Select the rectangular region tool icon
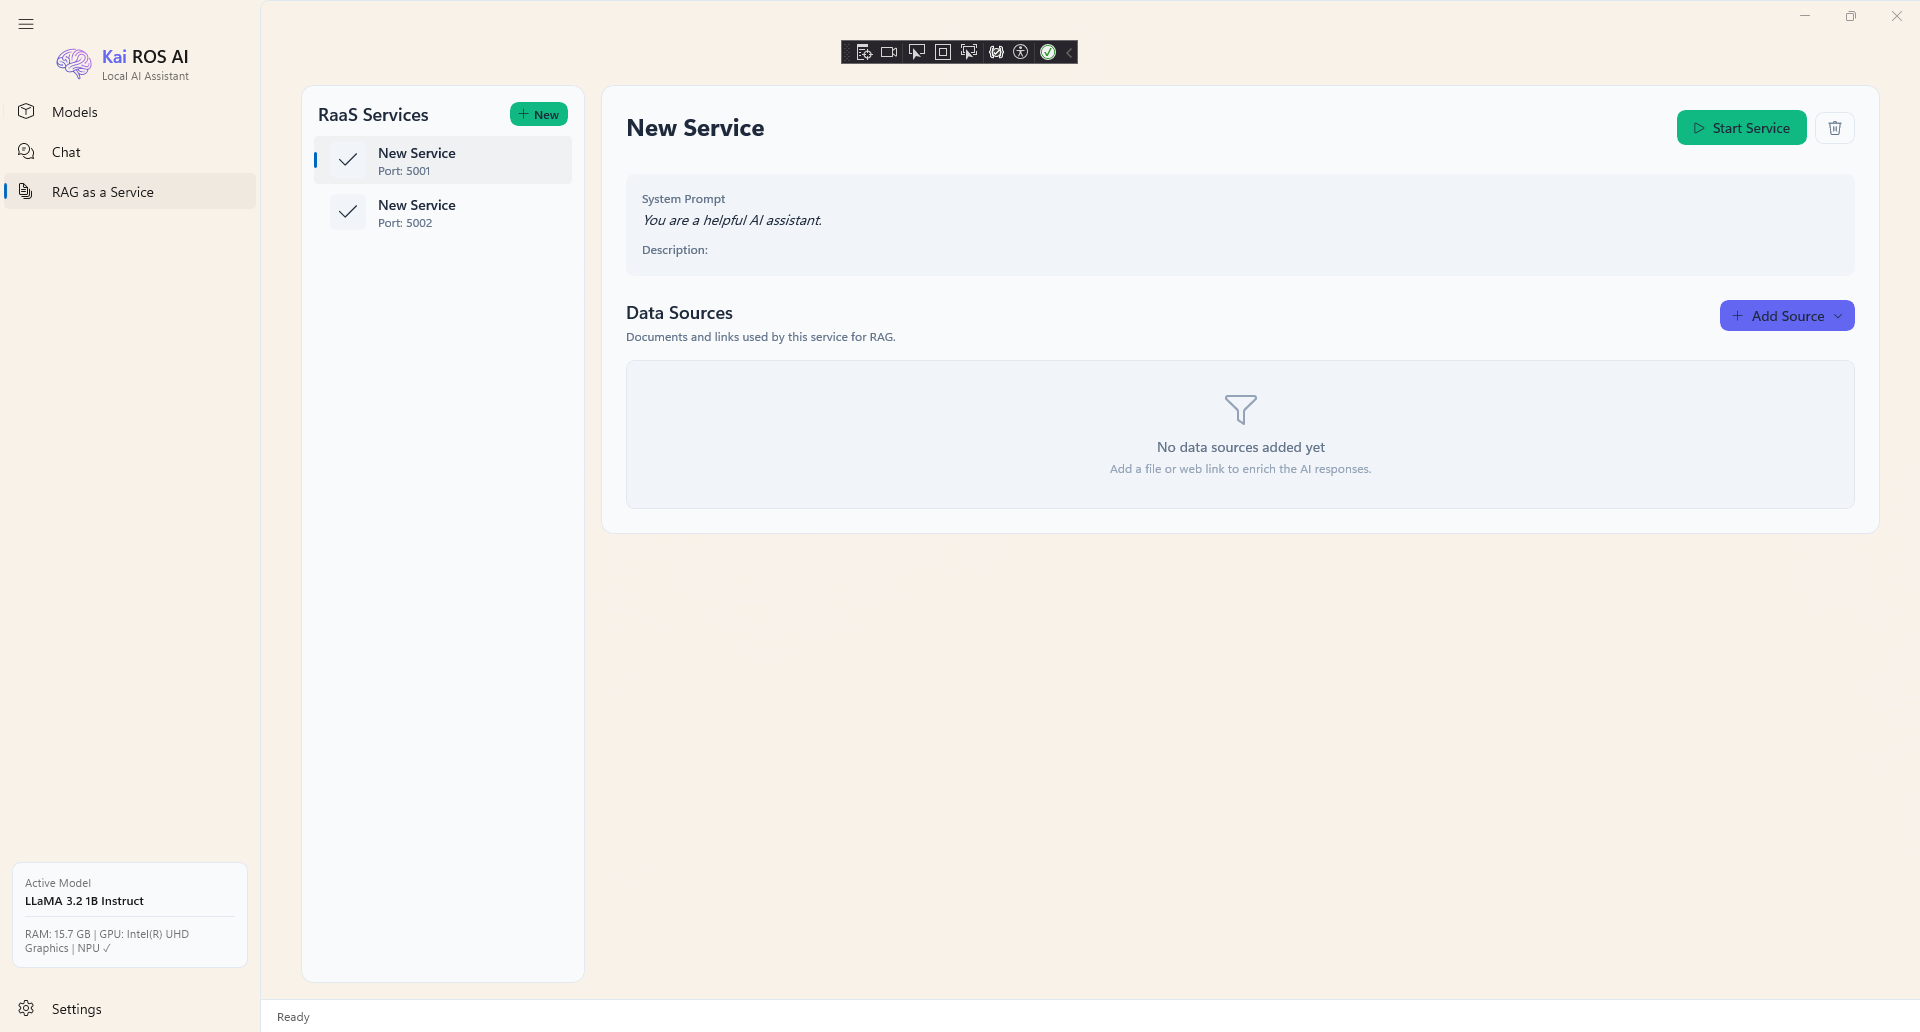 tap(942, 52)
